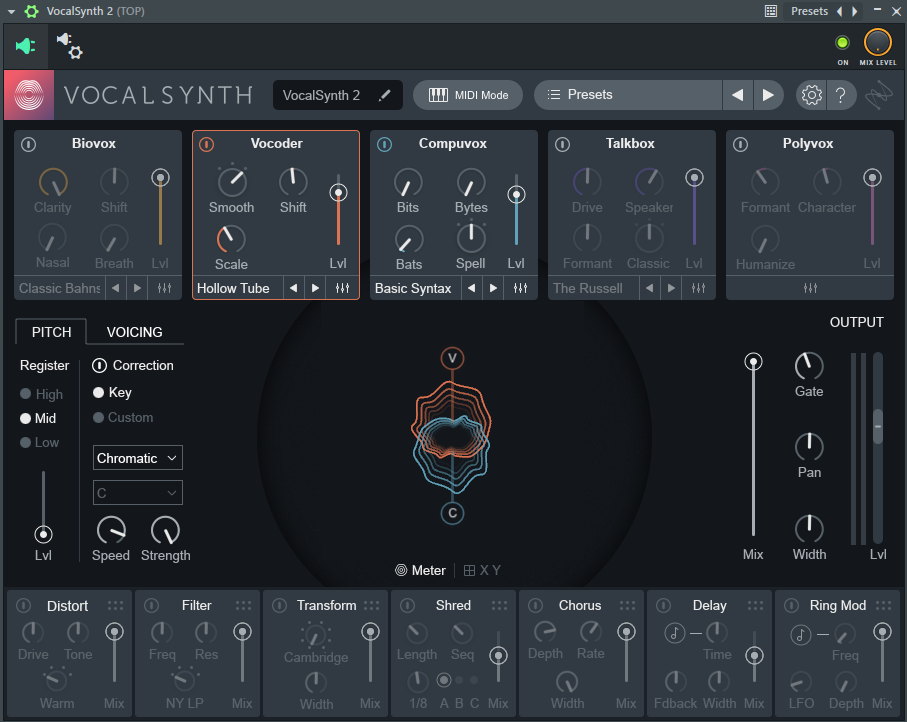Click the Delay tempo sync note icon
This screenshot has width=907, height=722.
coord(675,632)
